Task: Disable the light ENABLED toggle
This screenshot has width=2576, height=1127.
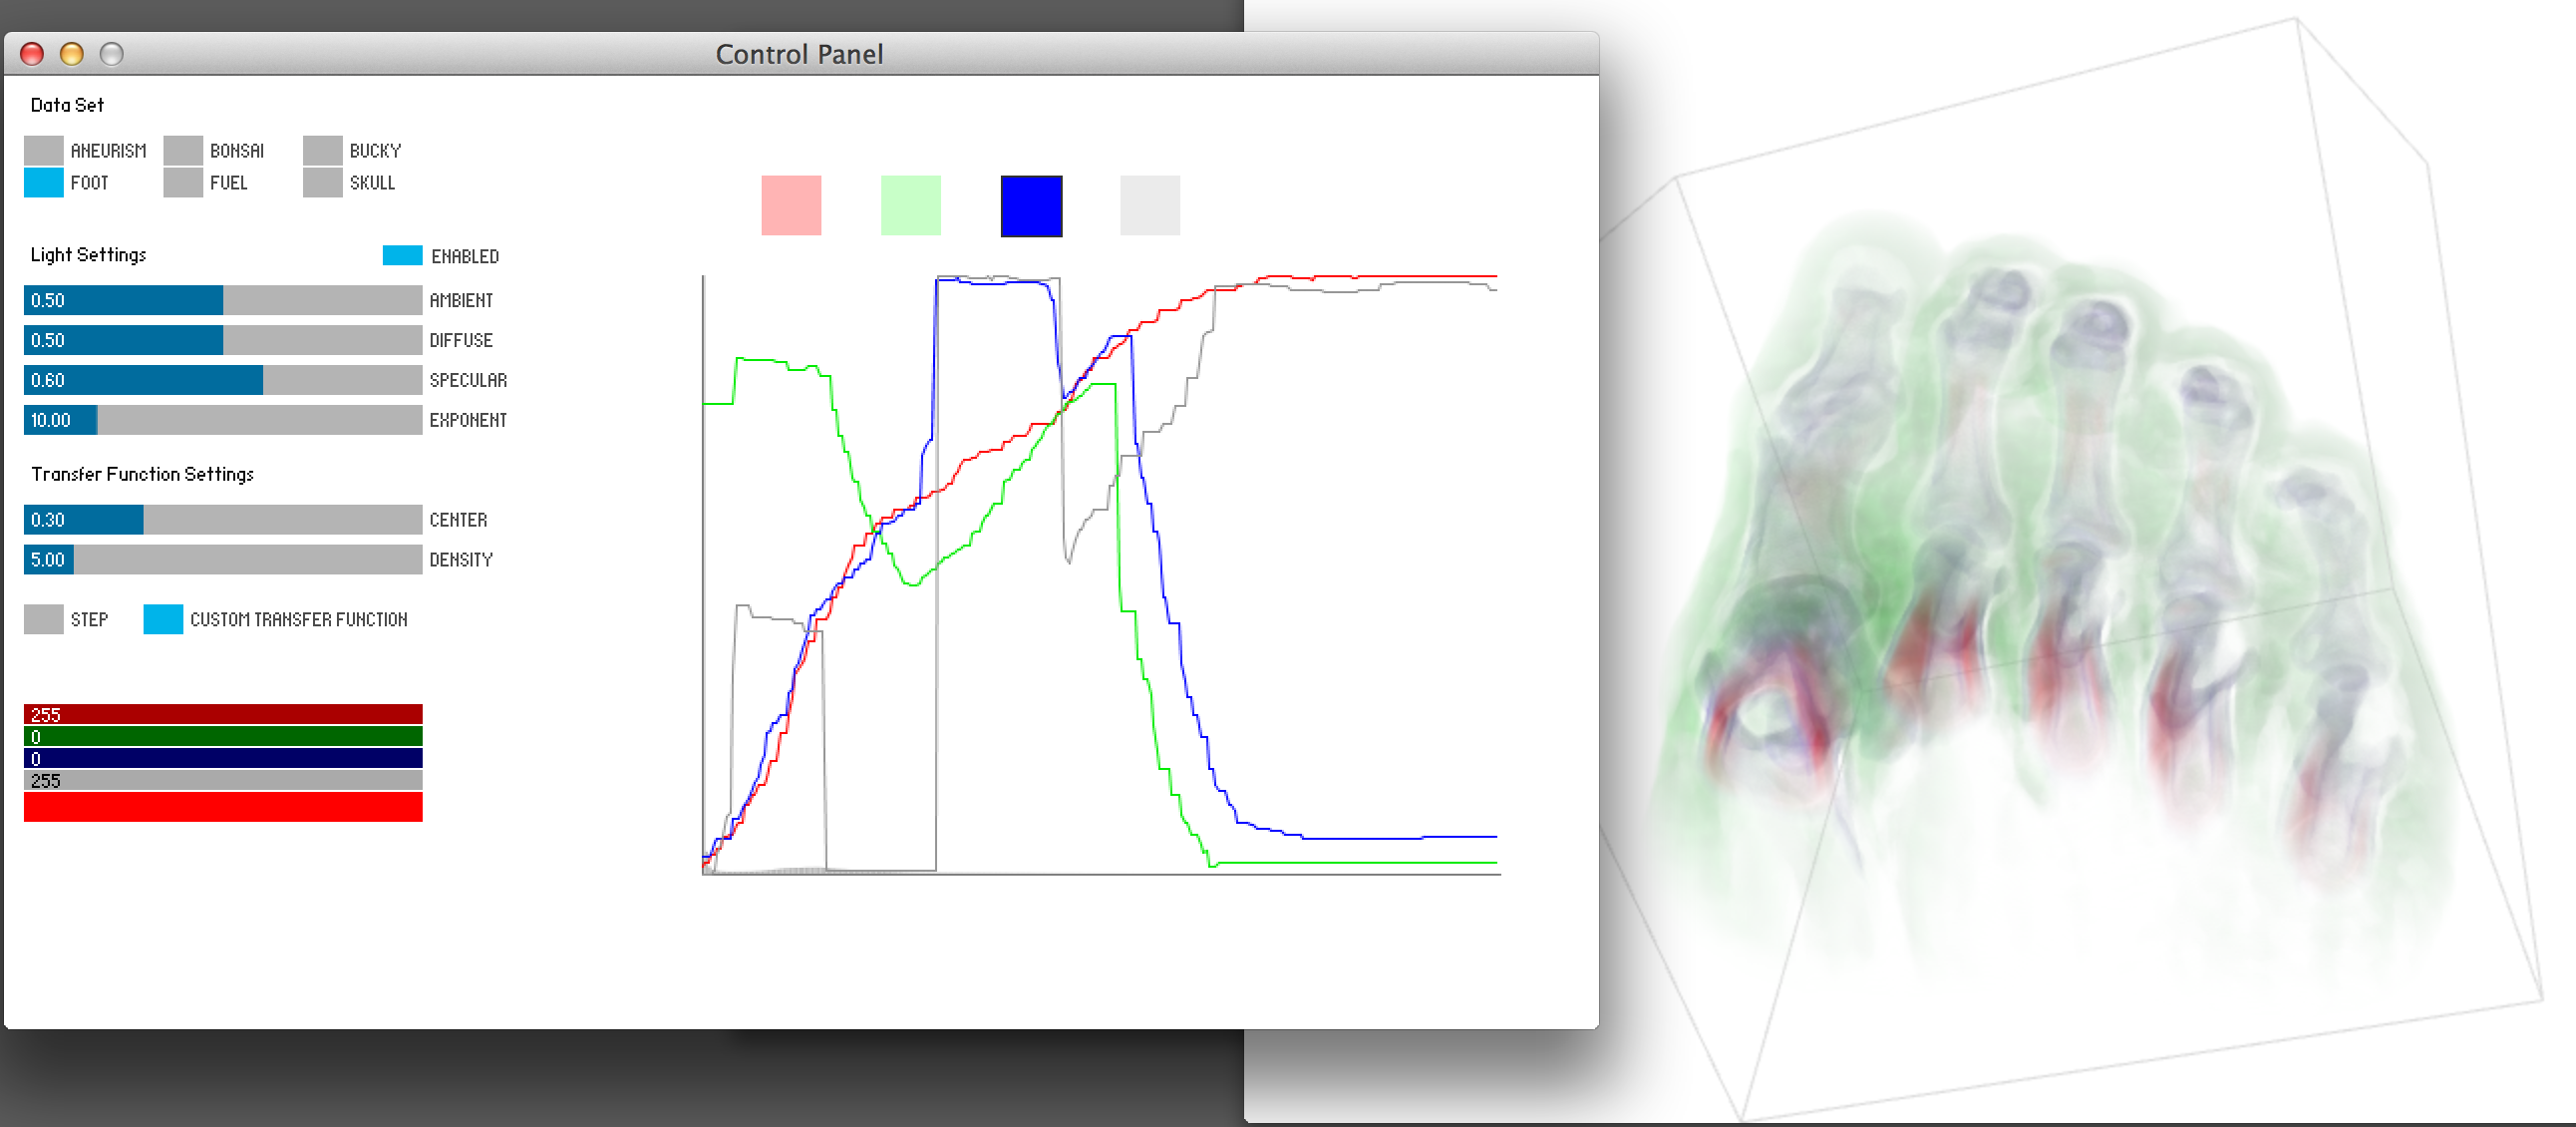Action: (402, 255)
